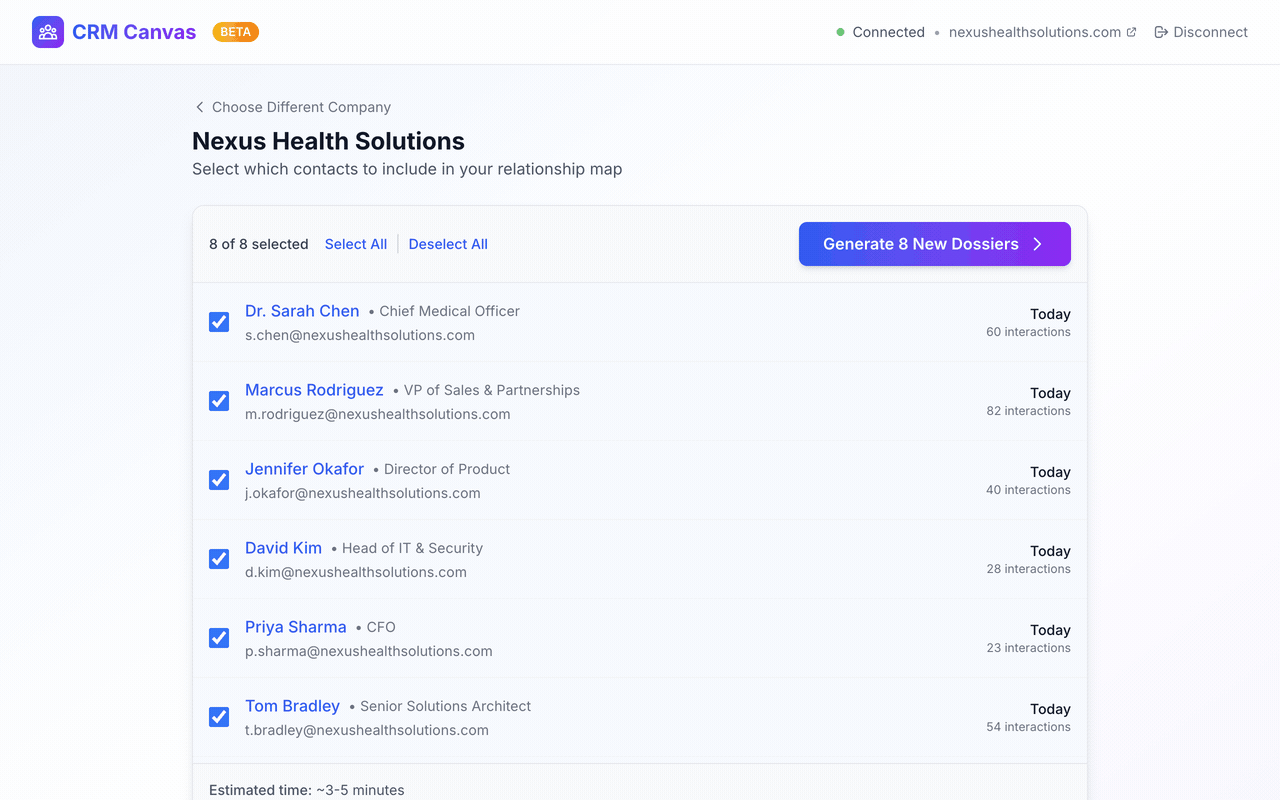Click Choose Different Company
Screen dimensions: 1280x800
tap(302, 107)
